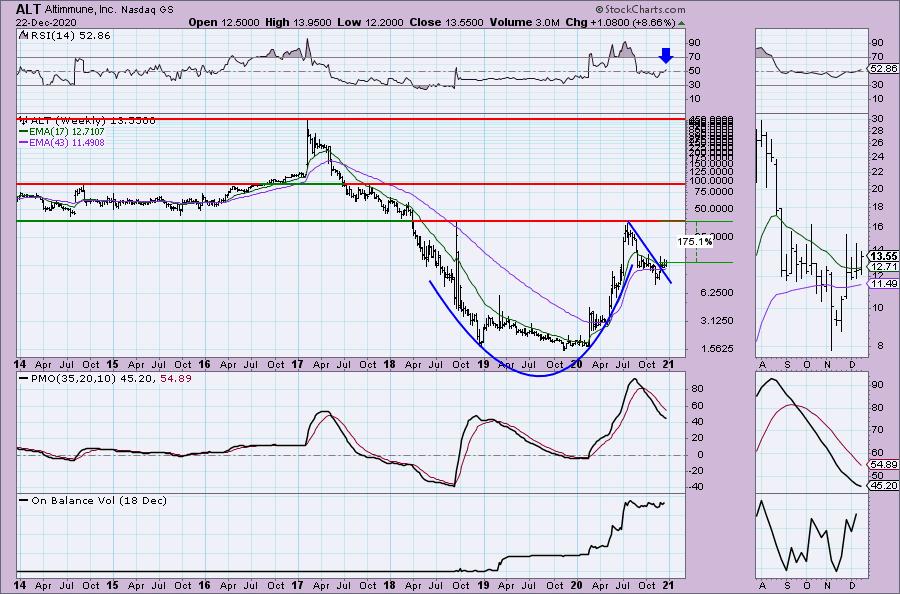Viewport: 900px width, 594px height.
Task: Click the 12.71 EMA value tag
Action: coord(883,267)
